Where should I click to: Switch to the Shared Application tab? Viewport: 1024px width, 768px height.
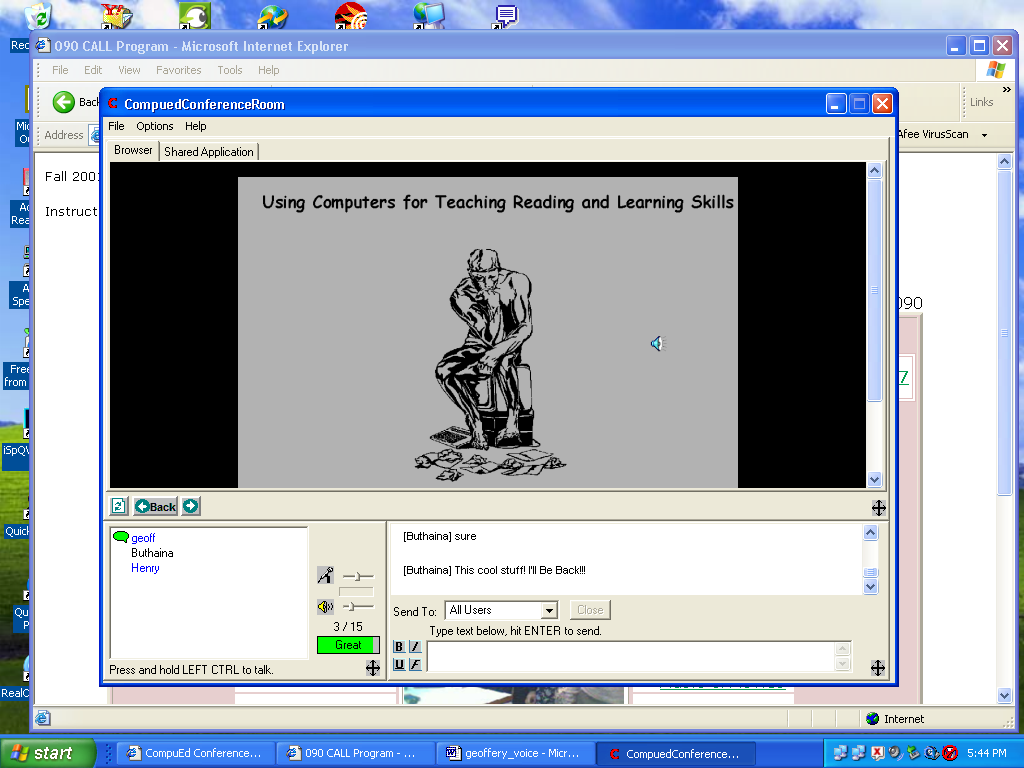(x=208, y=152)
